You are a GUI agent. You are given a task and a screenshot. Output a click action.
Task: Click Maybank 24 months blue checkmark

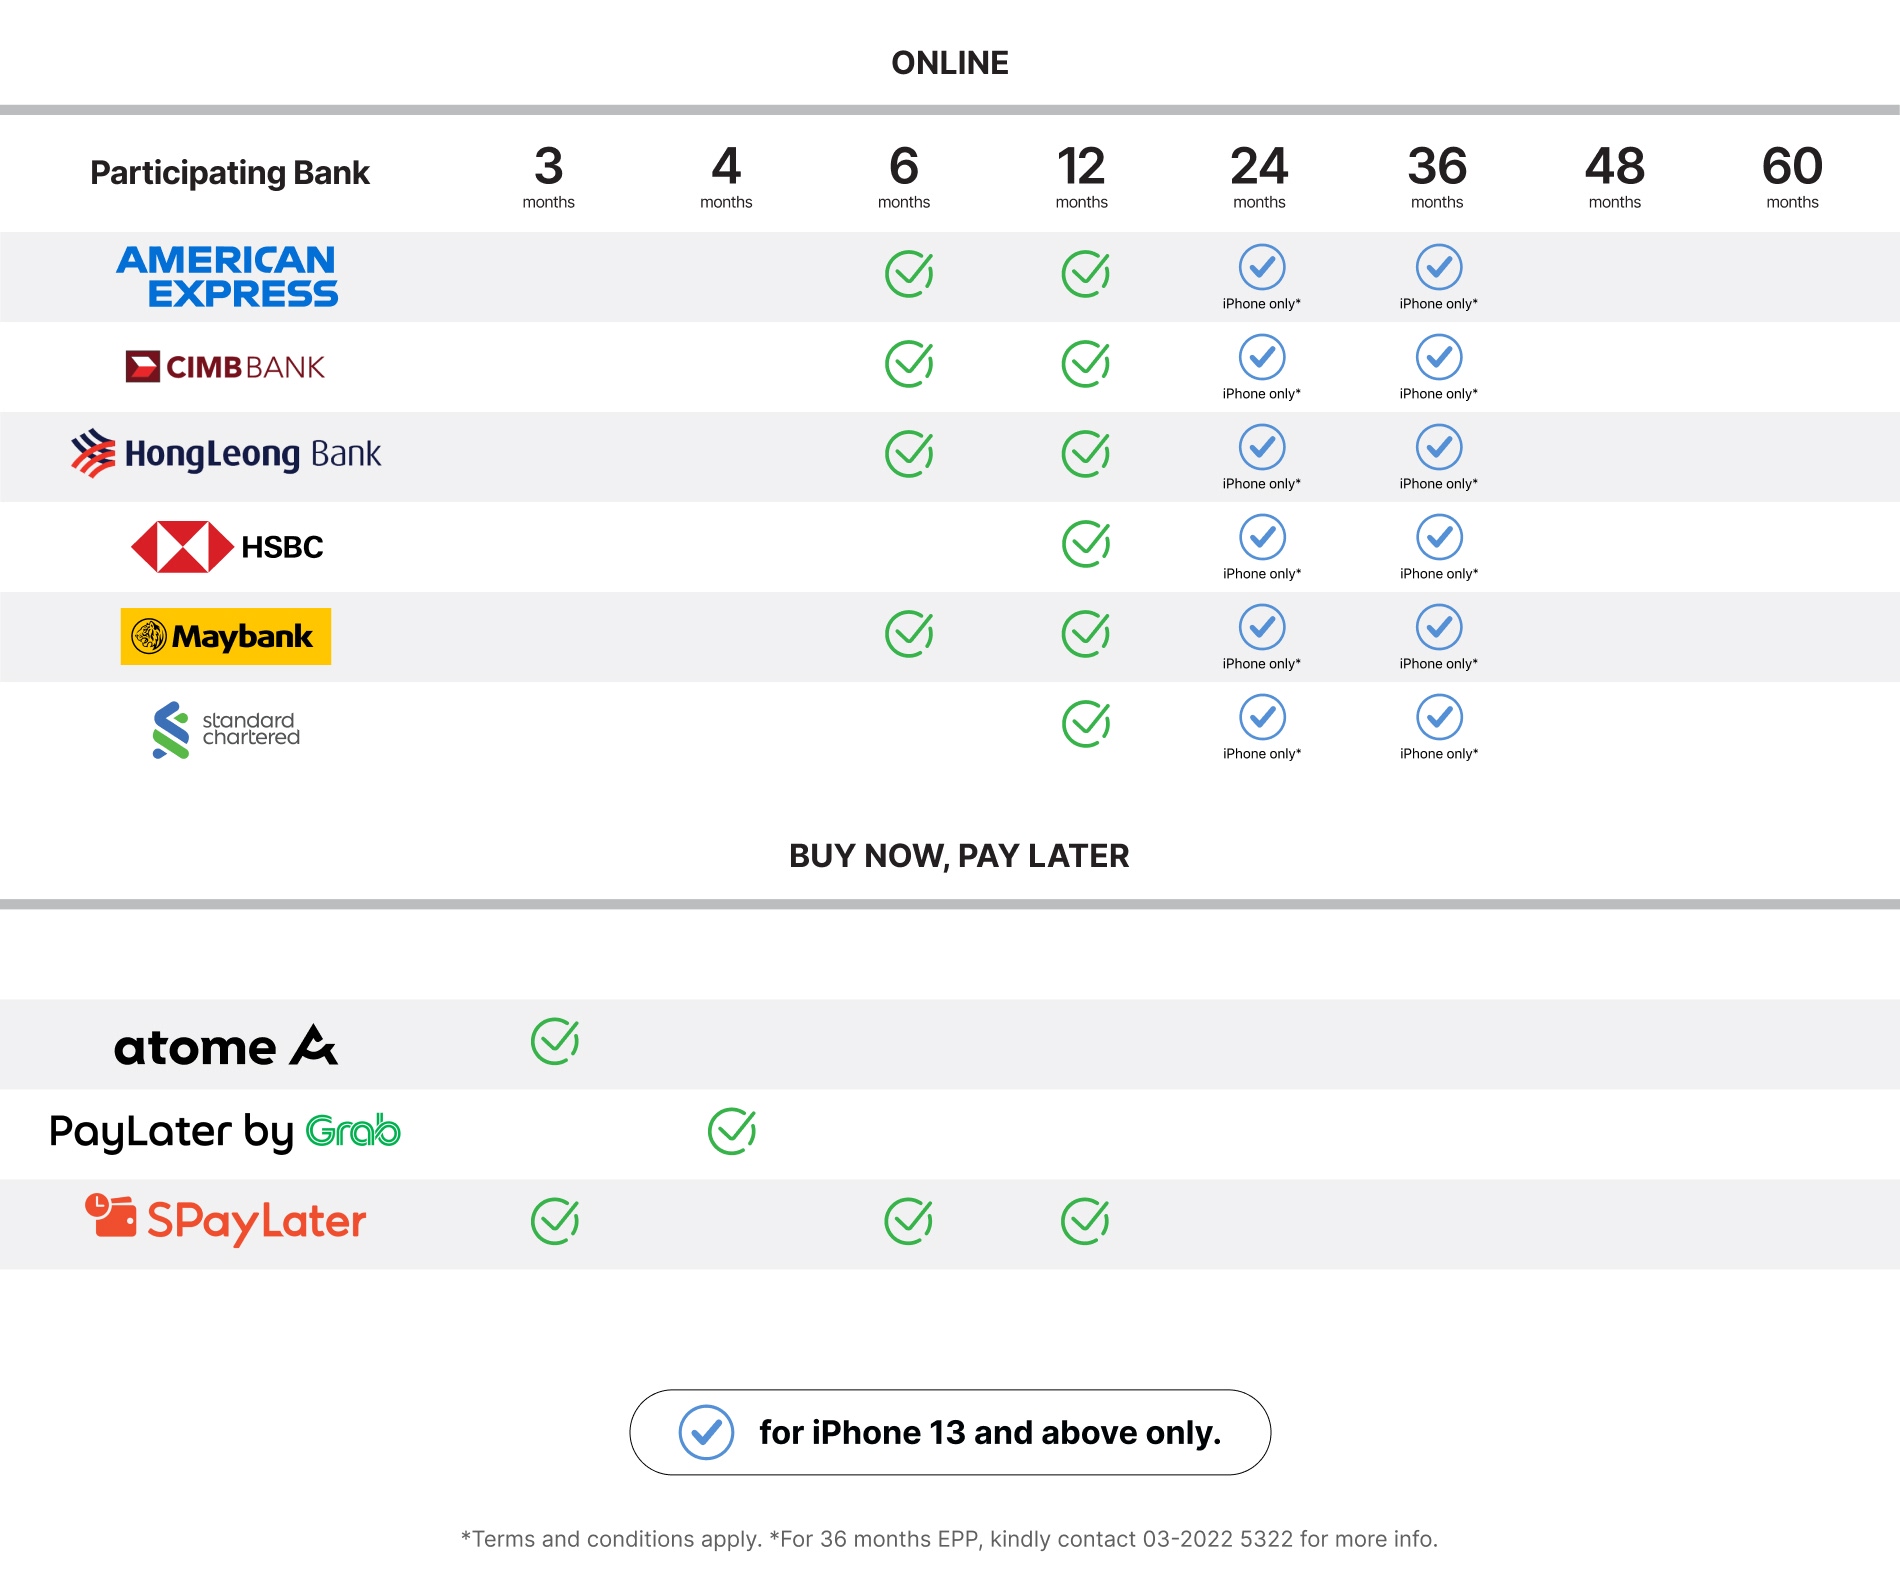1262,627
